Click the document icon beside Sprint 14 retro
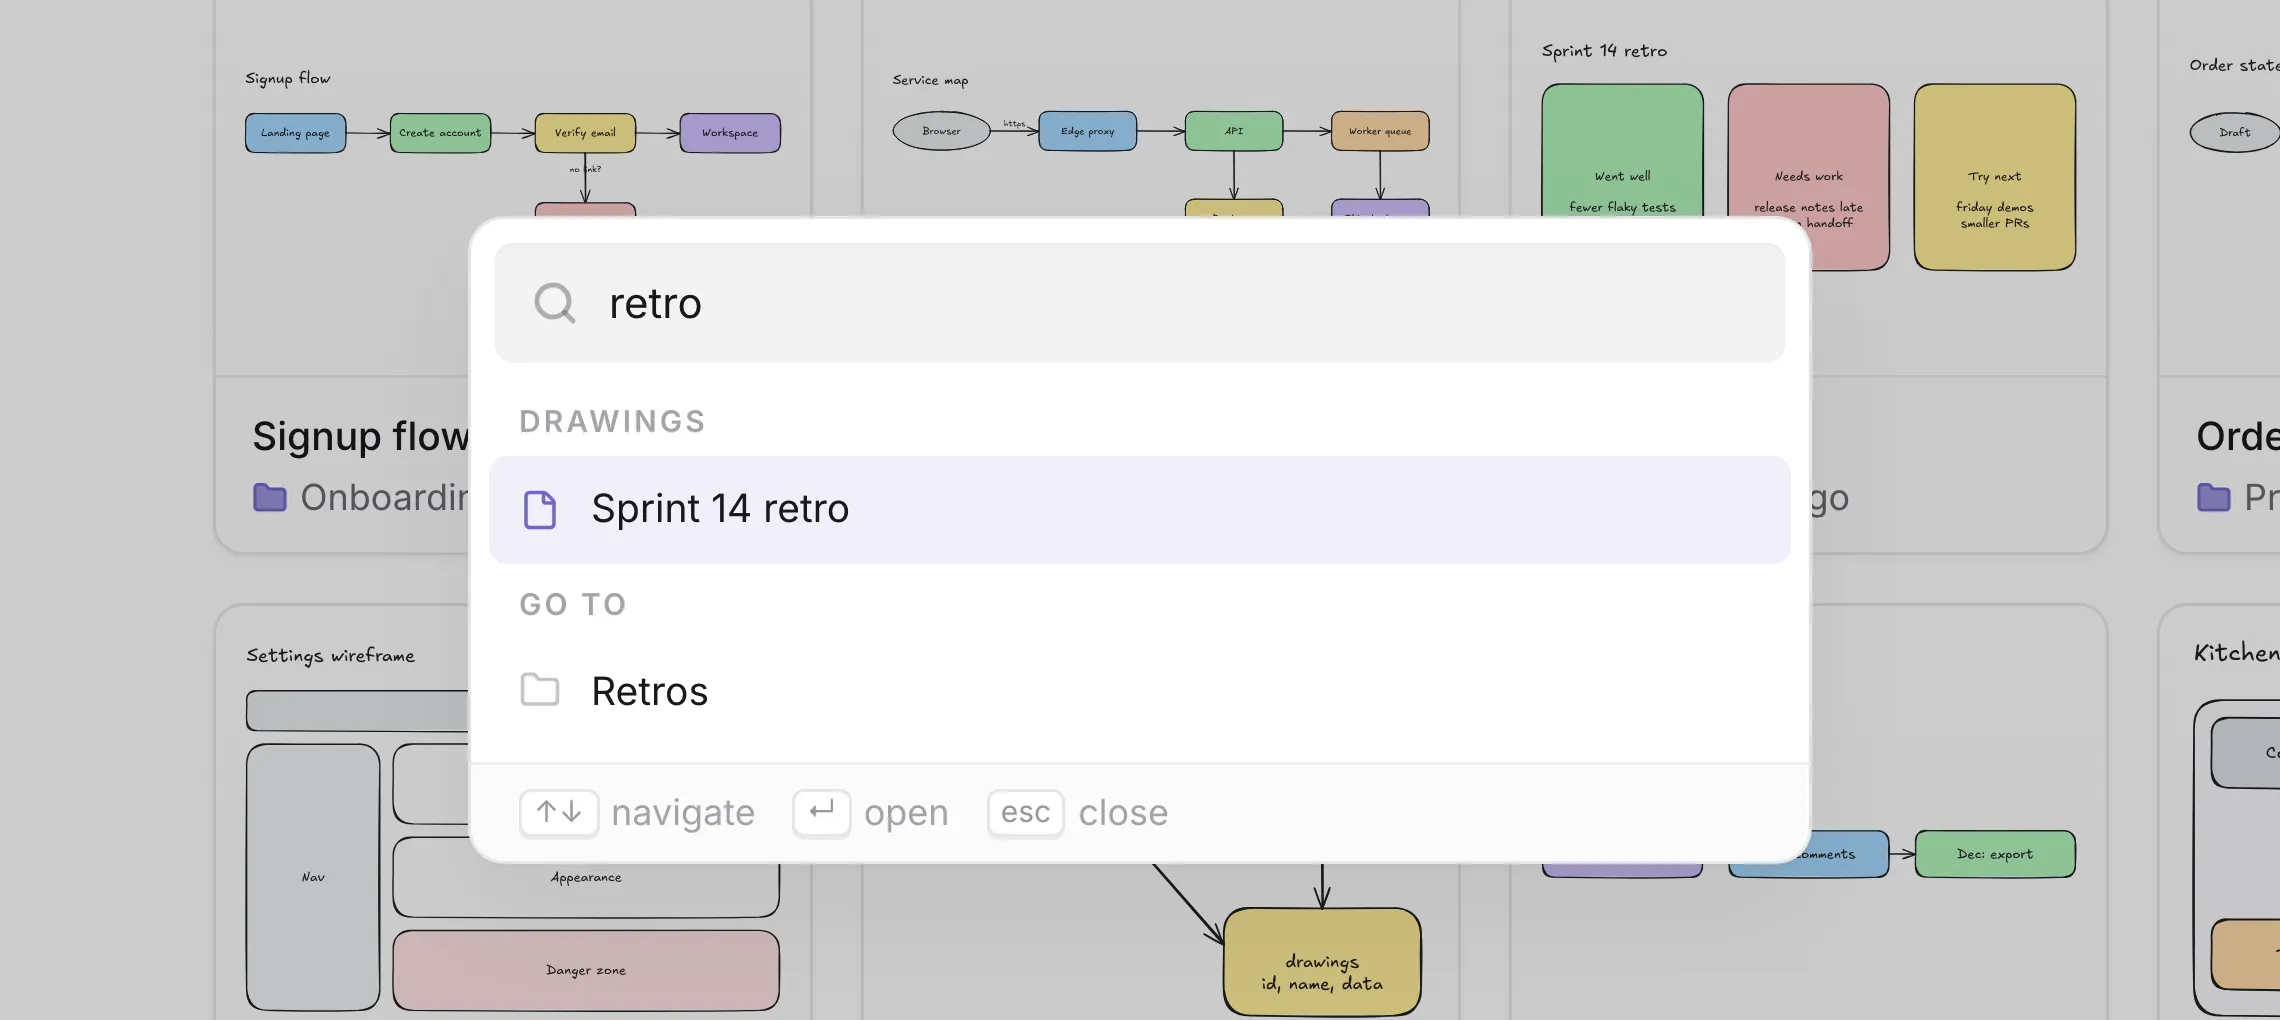Image resolution: width=2280 pixels, height=1020 pixels. pos(540,510)
